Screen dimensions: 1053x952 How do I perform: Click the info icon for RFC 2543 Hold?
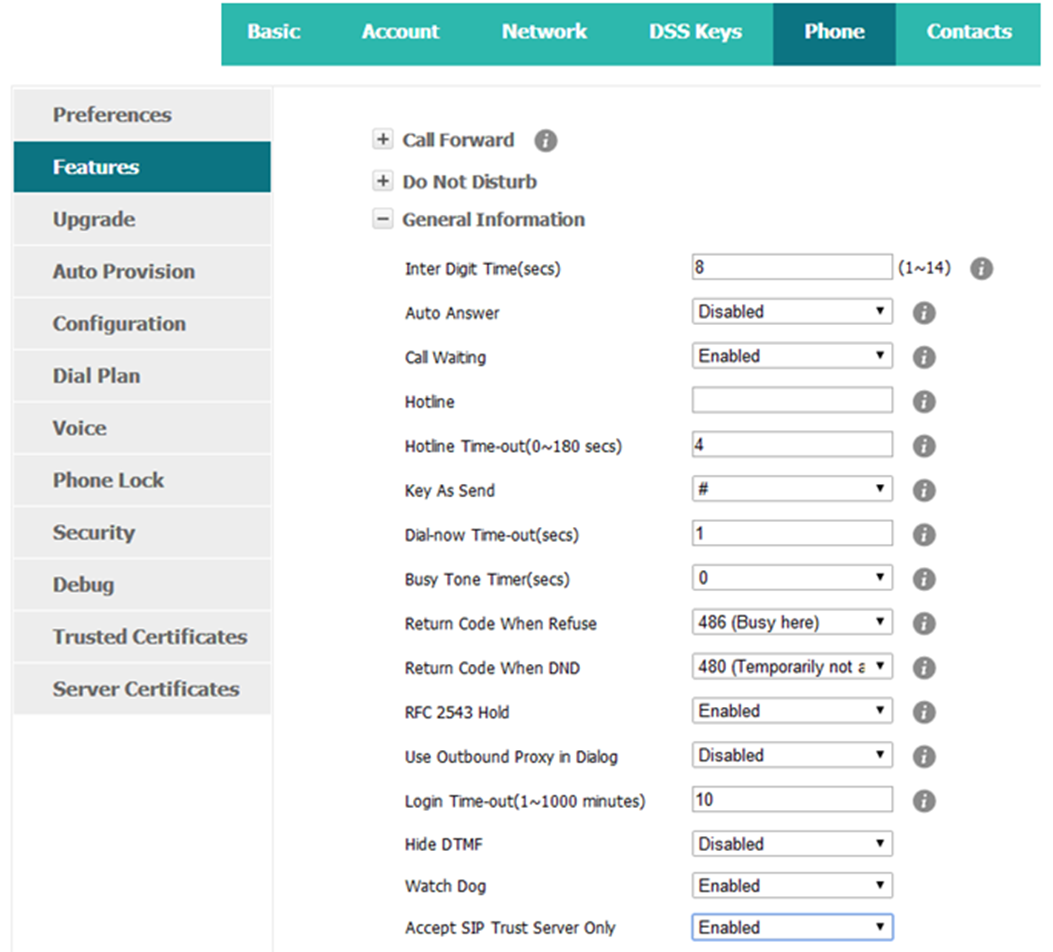click(x=924, y=712)
